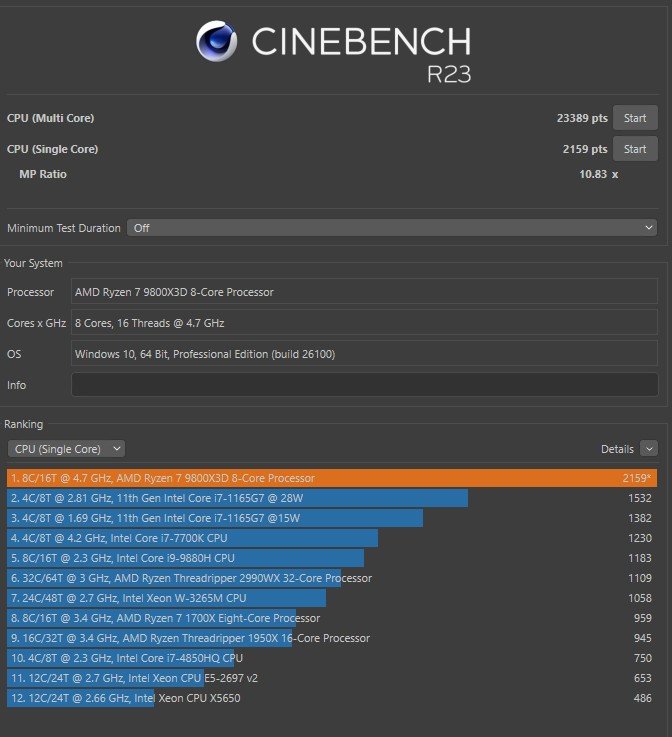Click the Cores x GHz field
This screenshot has height=737, width=672.
click(x=364, y=322)
